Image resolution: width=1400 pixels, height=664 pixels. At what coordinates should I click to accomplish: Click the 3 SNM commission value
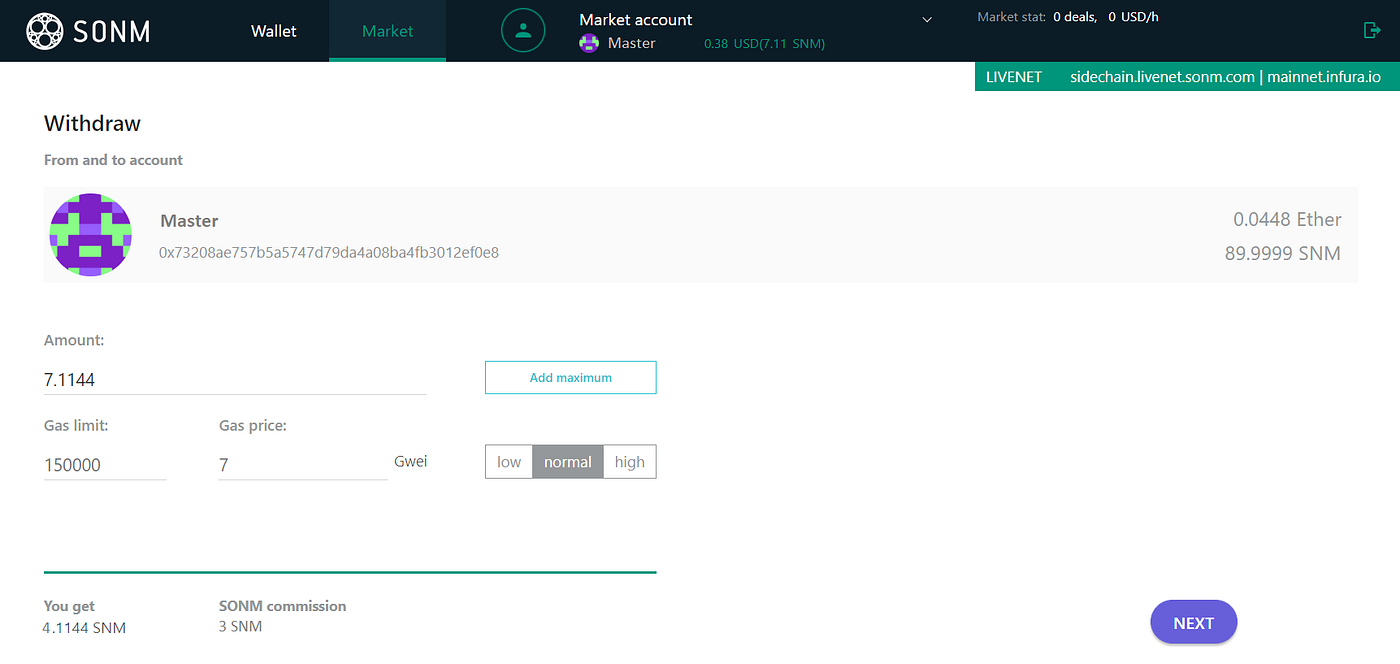pyautogui.click(x=240, y=626)
